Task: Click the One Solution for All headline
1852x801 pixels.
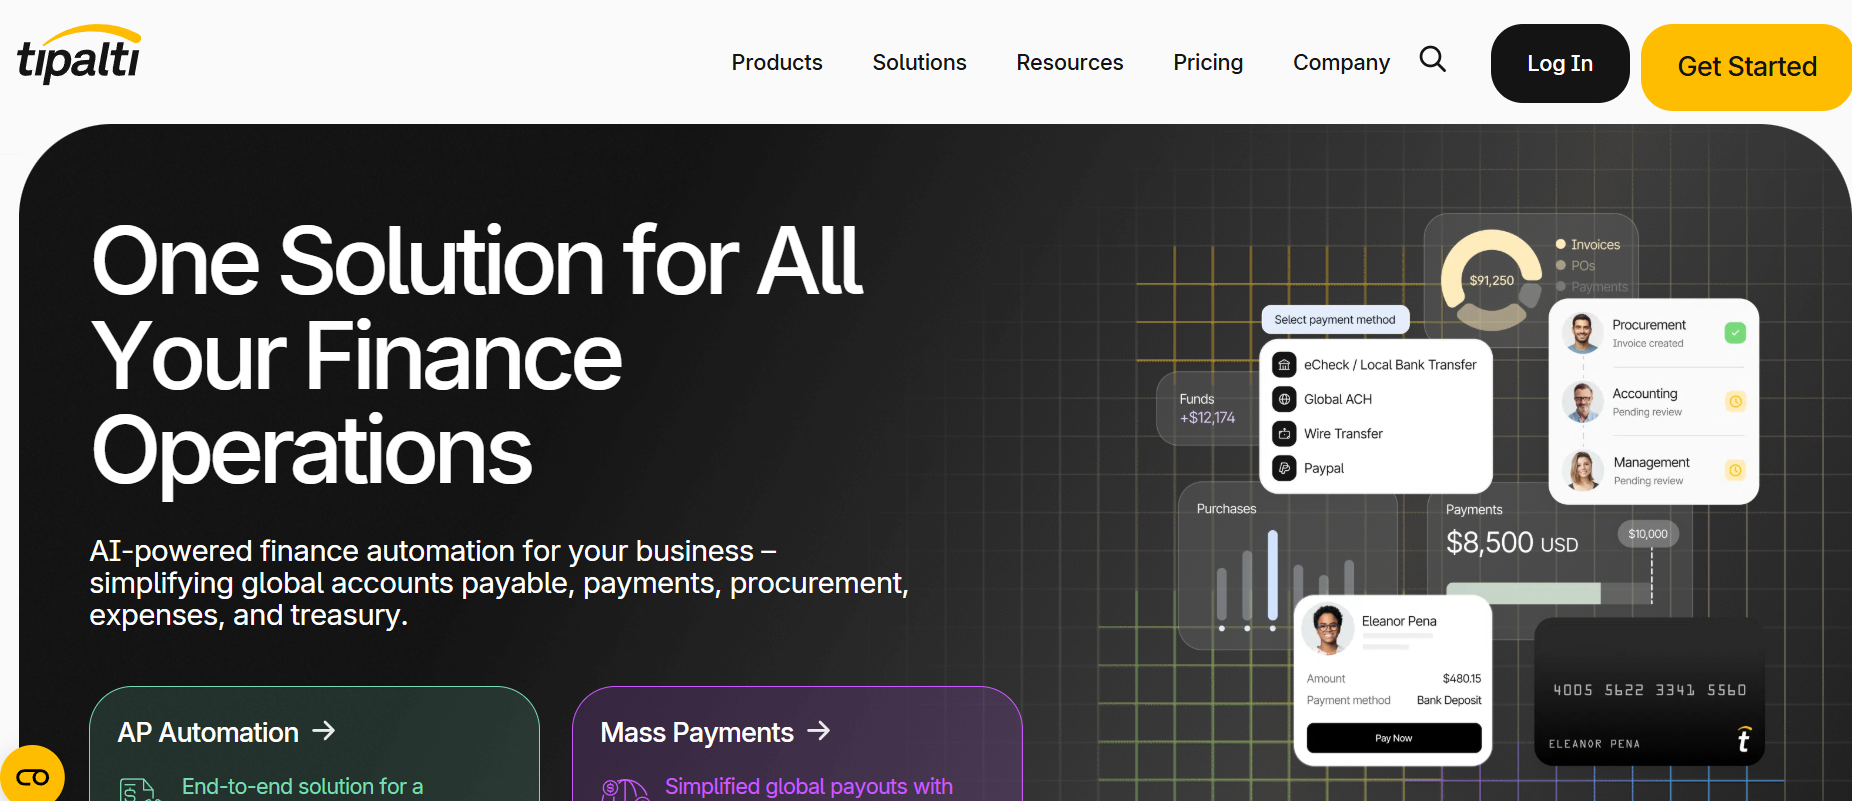Action: 477,355
